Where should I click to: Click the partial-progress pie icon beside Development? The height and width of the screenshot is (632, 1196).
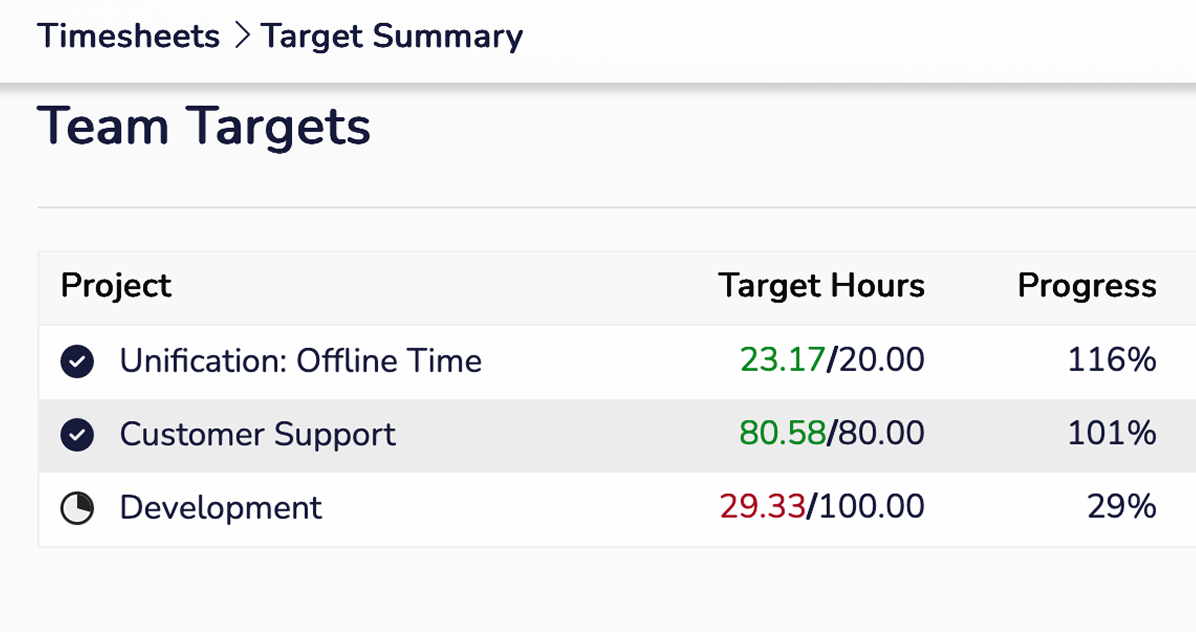point(77,509)
